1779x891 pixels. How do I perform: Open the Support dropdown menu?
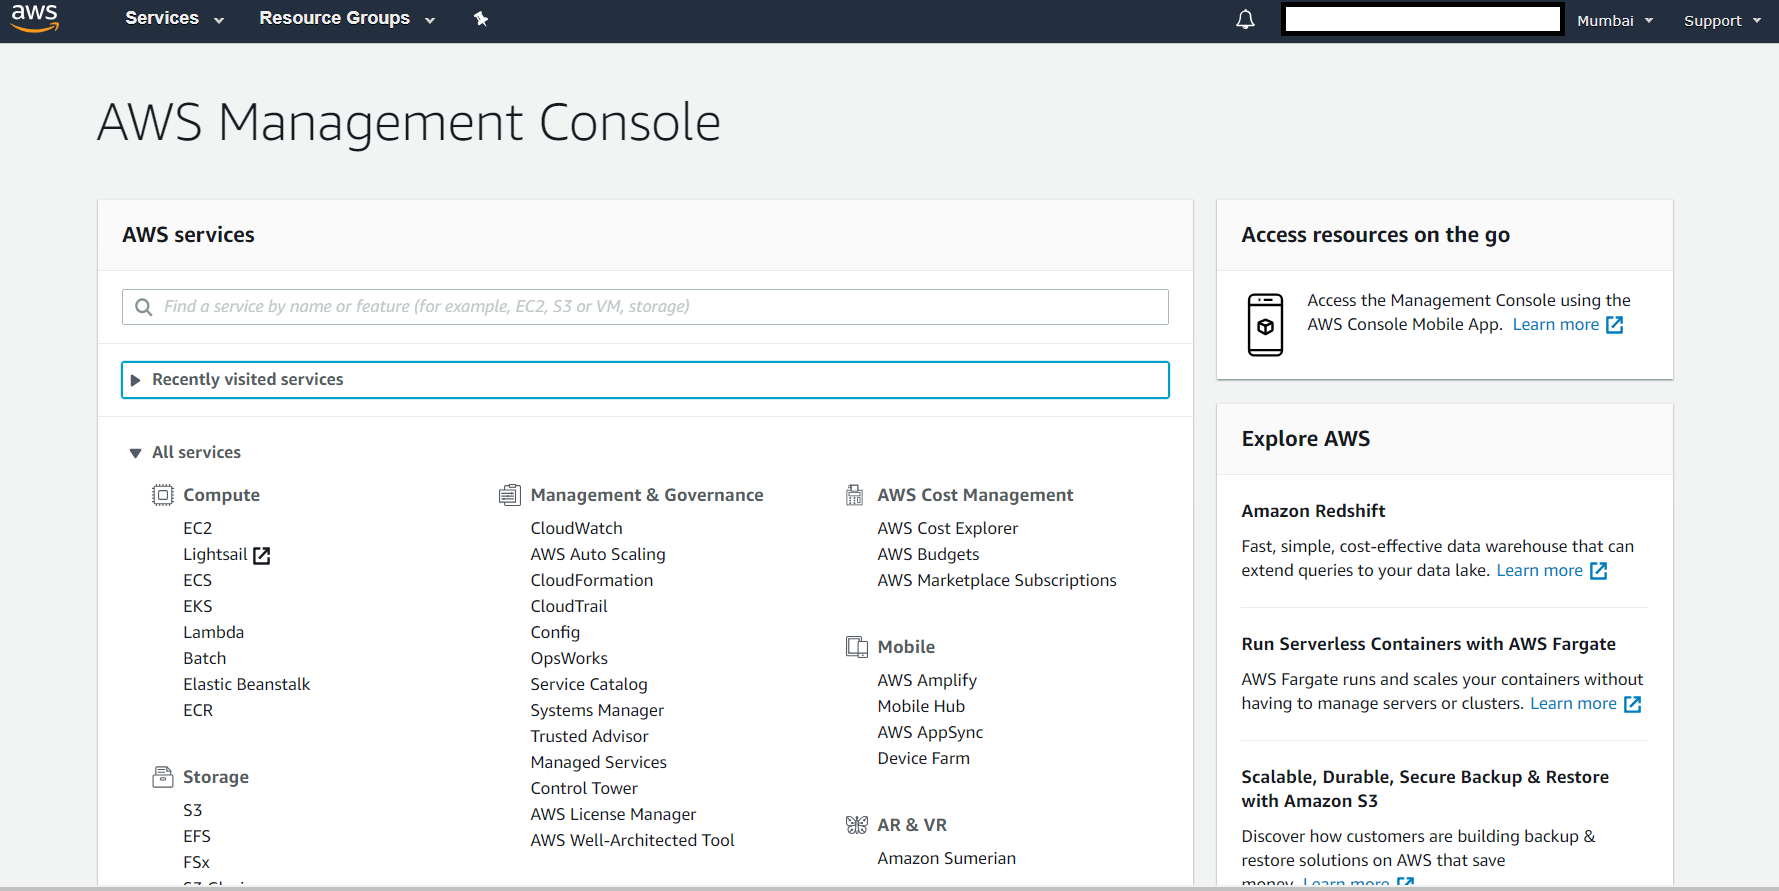1723,21
